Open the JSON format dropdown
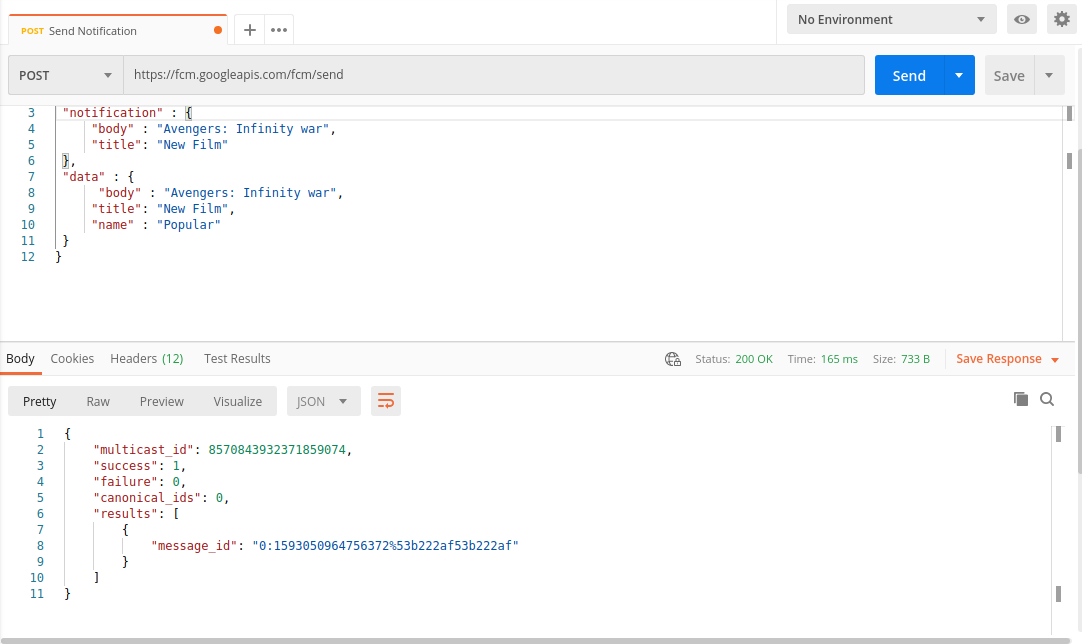This screenshot has width=1082, height=644. coord(323,401)
